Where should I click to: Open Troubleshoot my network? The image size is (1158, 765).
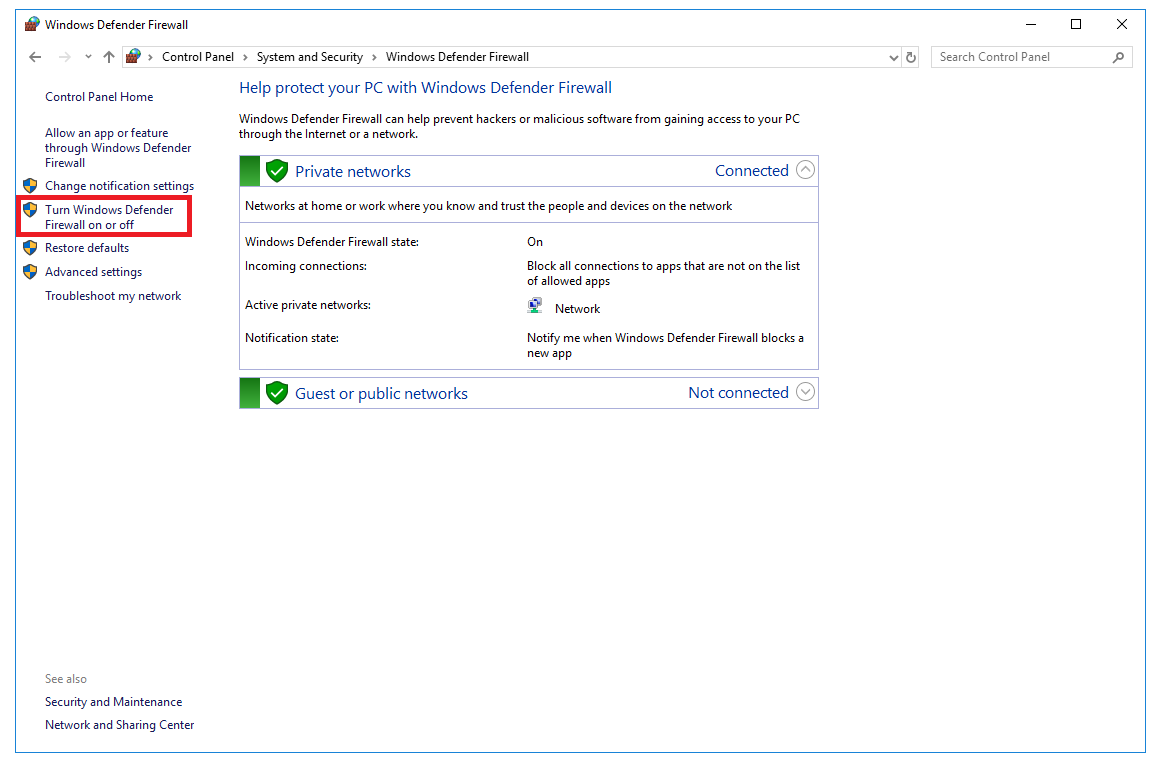tap(113, 296)
